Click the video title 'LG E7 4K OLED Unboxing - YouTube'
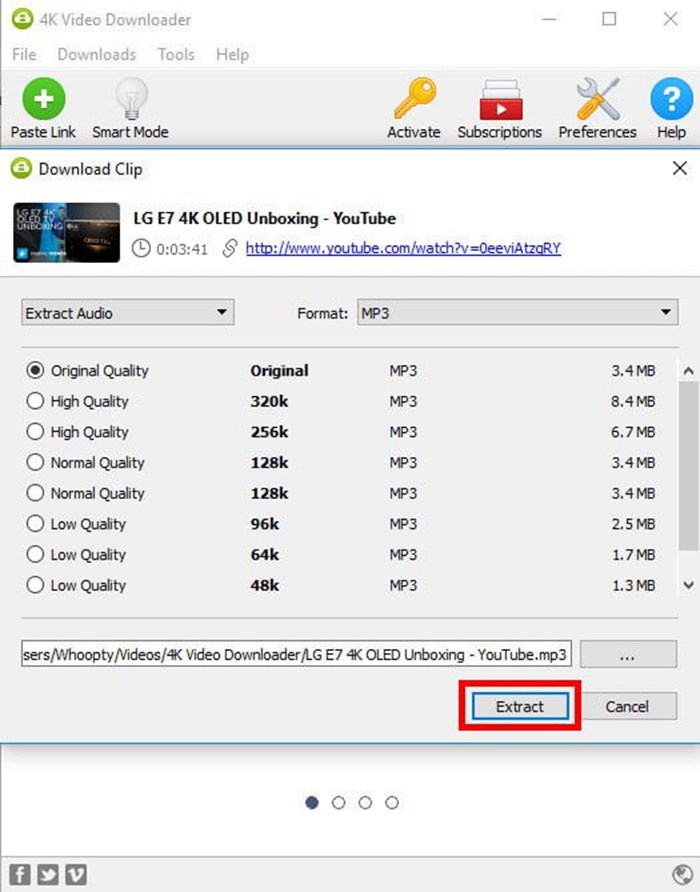The width and height of the screenshot is (700, 892). 265,218
